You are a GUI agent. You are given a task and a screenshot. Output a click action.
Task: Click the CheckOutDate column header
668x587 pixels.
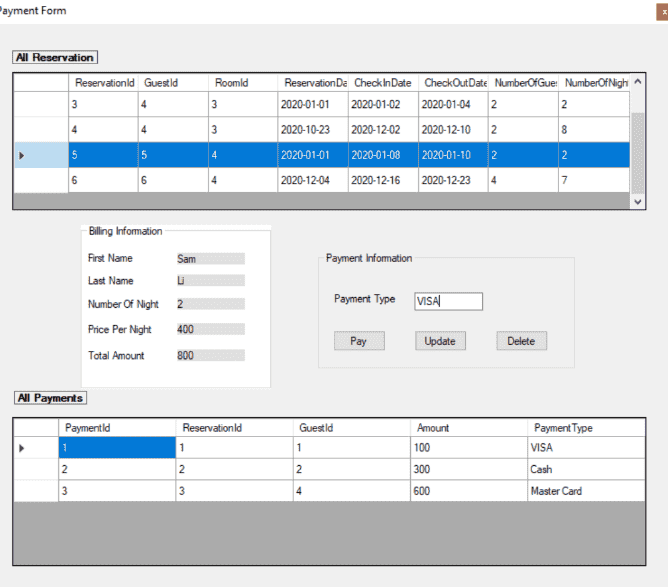(x=453, y=83)
